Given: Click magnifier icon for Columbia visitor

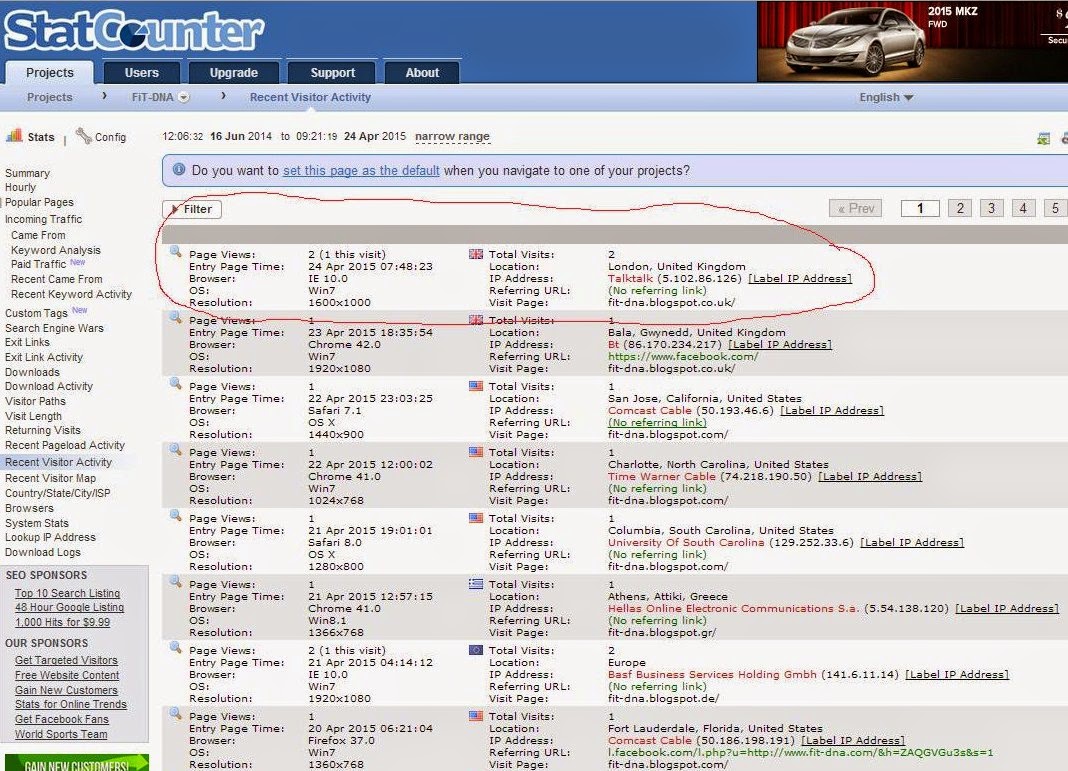Looking at the screenshot, I should coord(176,516).
